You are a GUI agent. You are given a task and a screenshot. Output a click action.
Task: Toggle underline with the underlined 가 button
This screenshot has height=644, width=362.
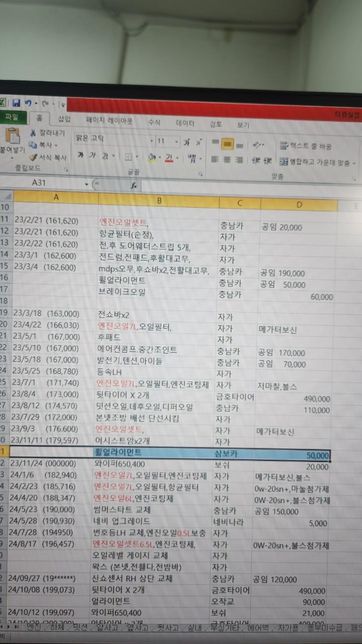105,156
